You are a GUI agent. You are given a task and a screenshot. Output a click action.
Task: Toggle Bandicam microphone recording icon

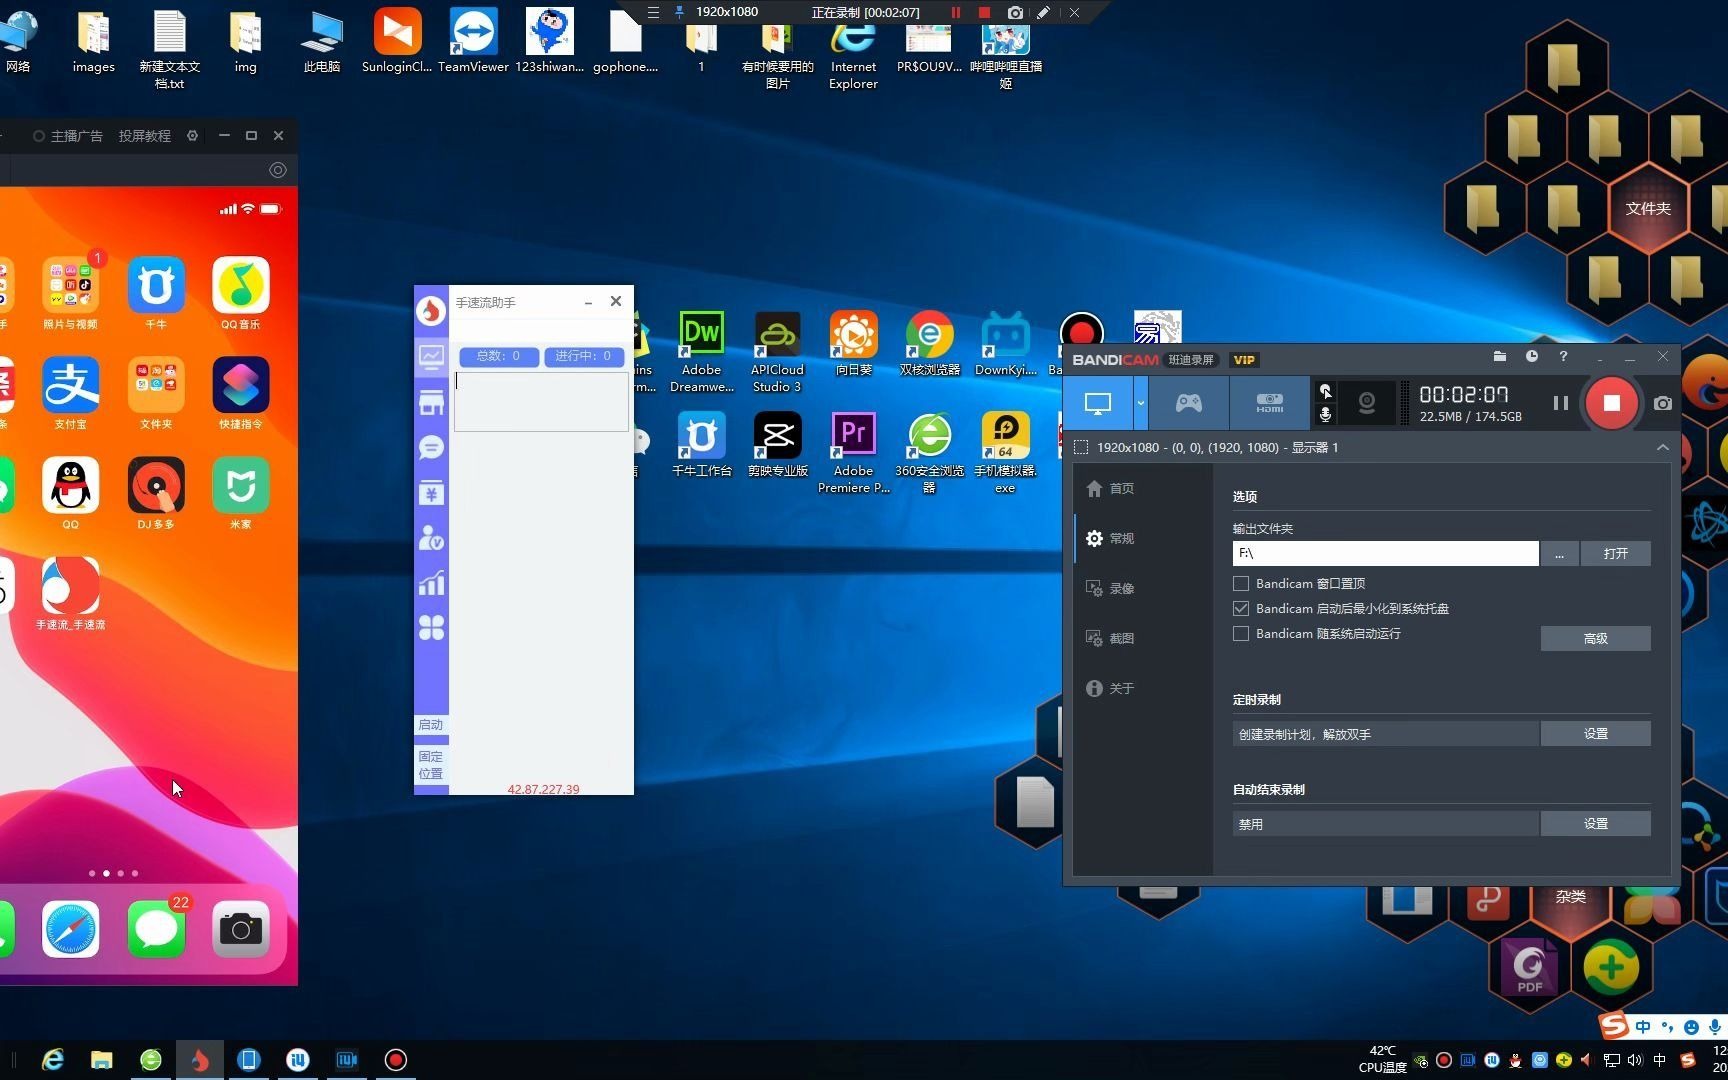pyautogui.click(x=1325, y=414)
